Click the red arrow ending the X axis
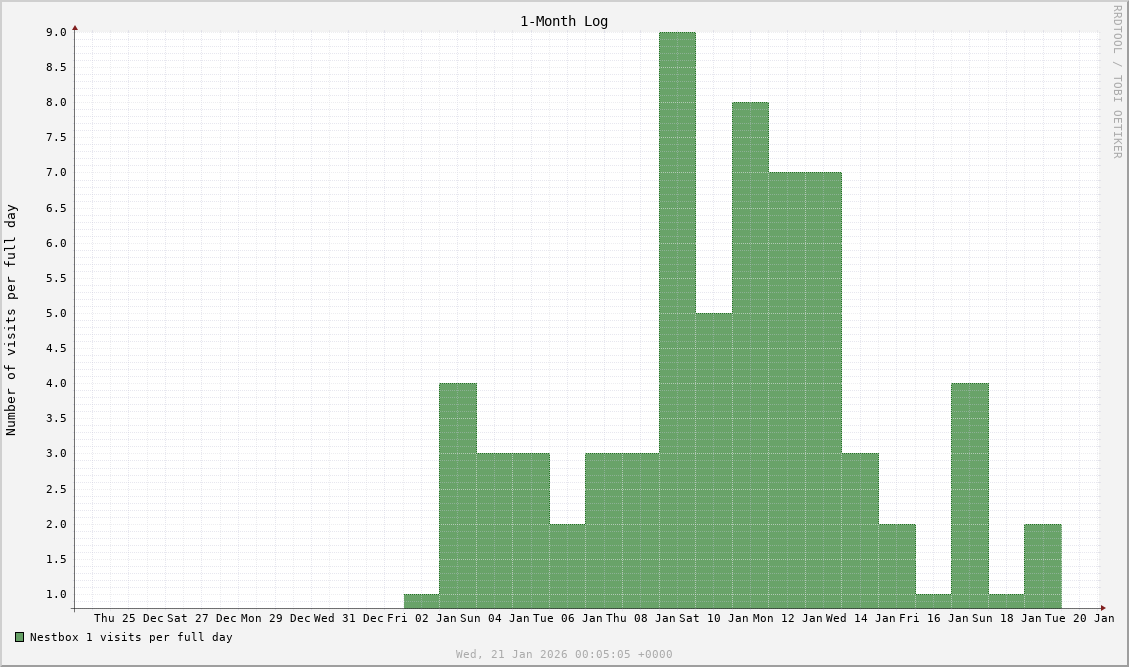1129x667 pixels. (x=1103, y=608)
